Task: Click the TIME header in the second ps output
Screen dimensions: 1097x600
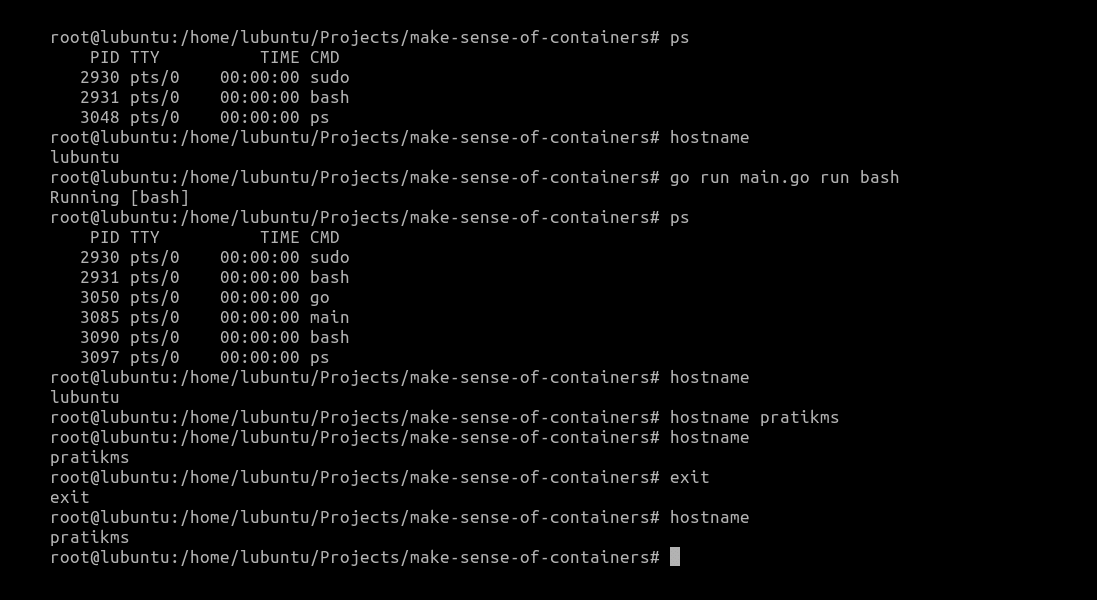Action: (x=279, y=237)
